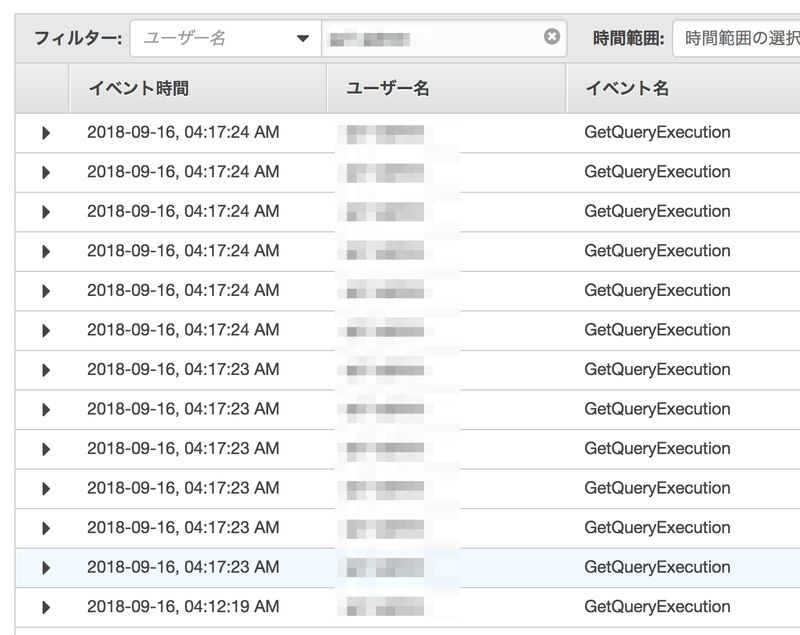Expand the 04:12:19 AM event row
This screenshot has width=800, height=635.
click(x=46, y=607)
